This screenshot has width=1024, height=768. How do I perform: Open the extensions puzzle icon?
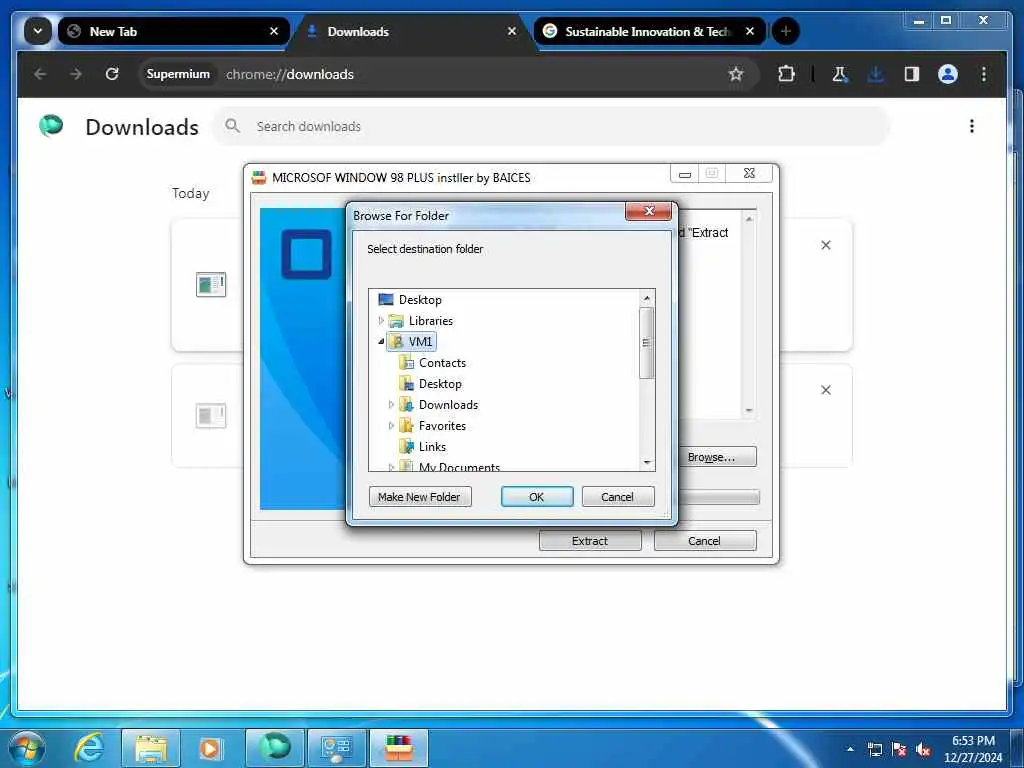[786, 74]
